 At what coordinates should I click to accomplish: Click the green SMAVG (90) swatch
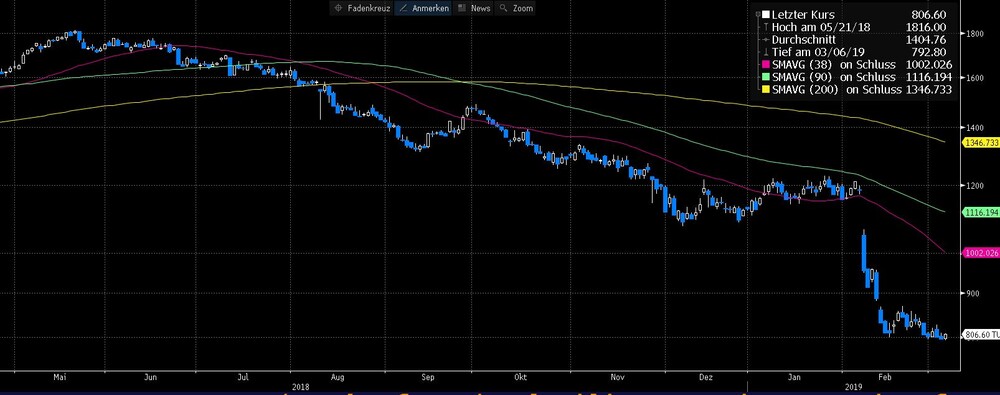(765, 77)
